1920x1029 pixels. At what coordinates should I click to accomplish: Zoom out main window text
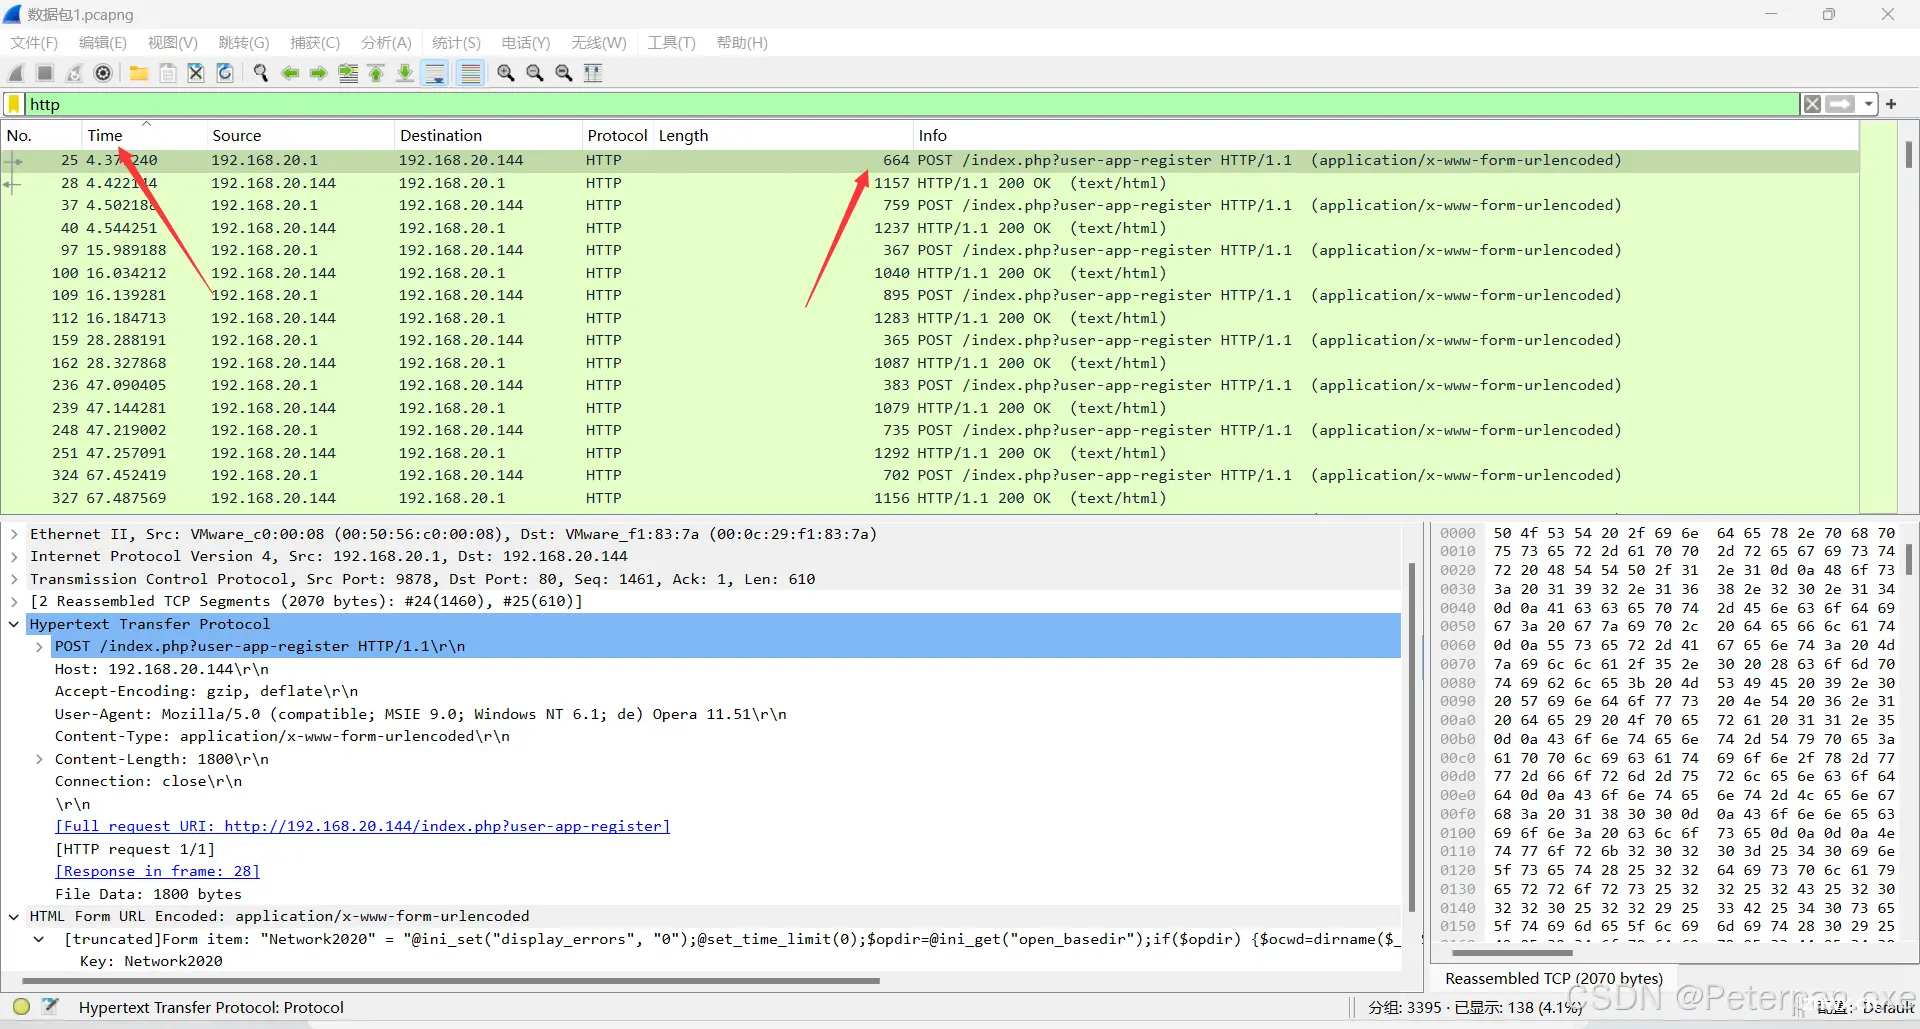coord(535,73)
